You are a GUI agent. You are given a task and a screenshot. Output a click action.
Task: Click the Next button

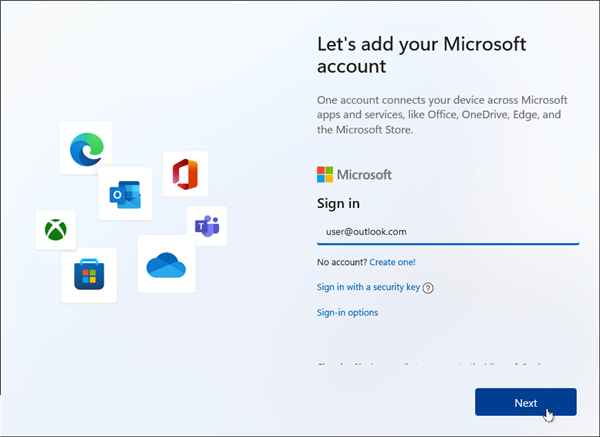526,402
